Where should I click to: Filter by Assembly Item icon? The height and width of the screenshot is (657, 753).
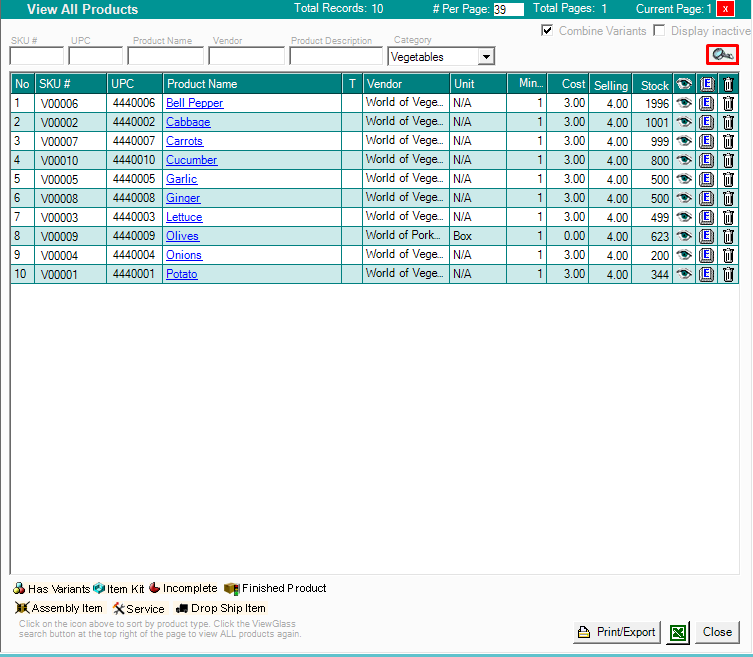click(x=22, y=608)
